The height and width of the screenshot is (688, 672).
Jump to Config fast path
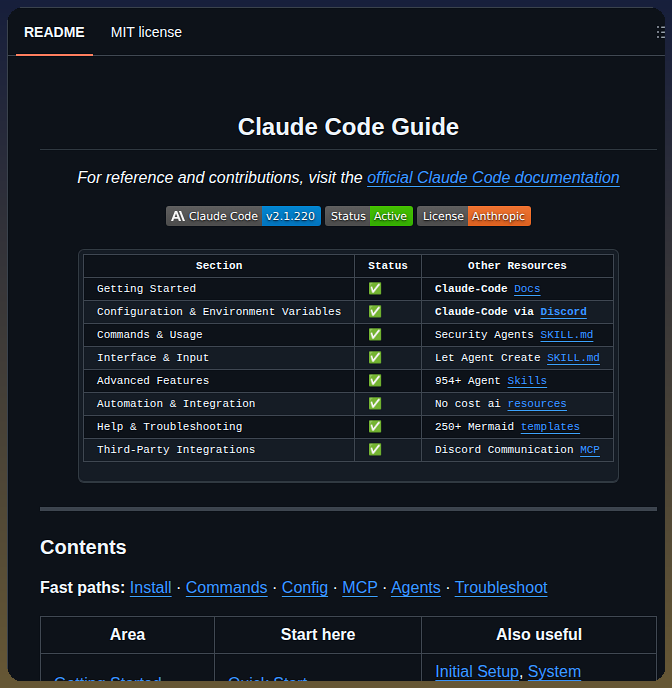click(304, 588)
